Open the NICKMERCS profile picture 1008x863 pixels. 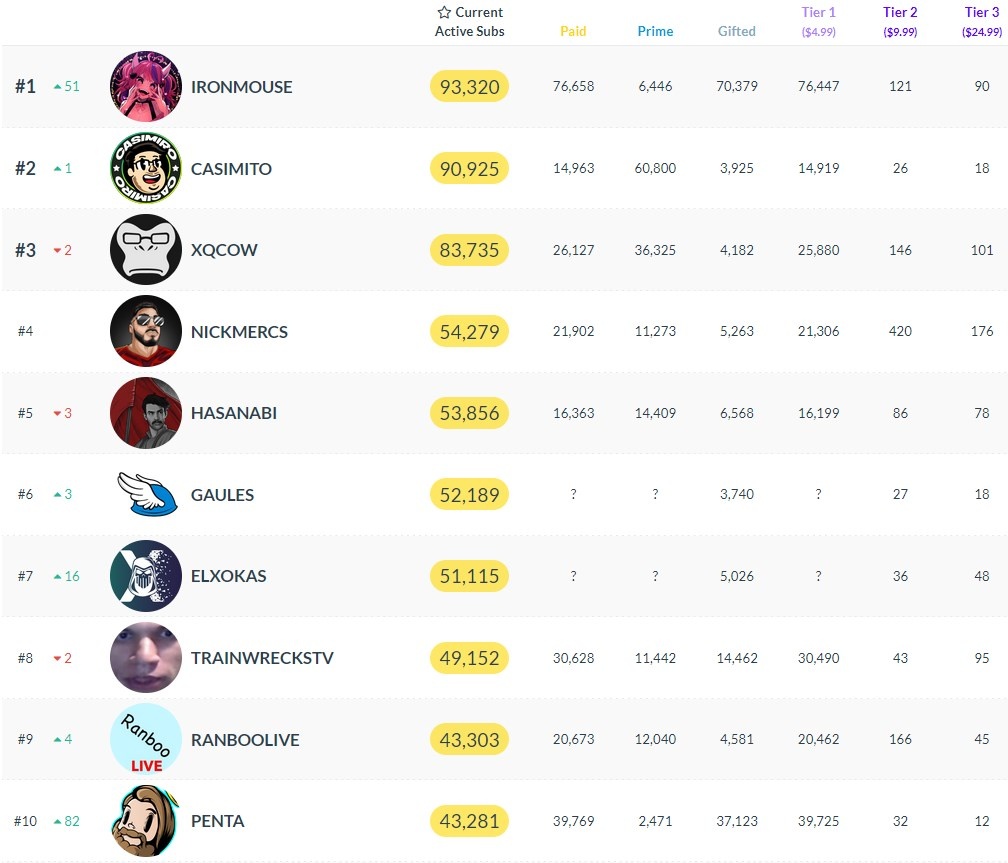coord(146,331)
